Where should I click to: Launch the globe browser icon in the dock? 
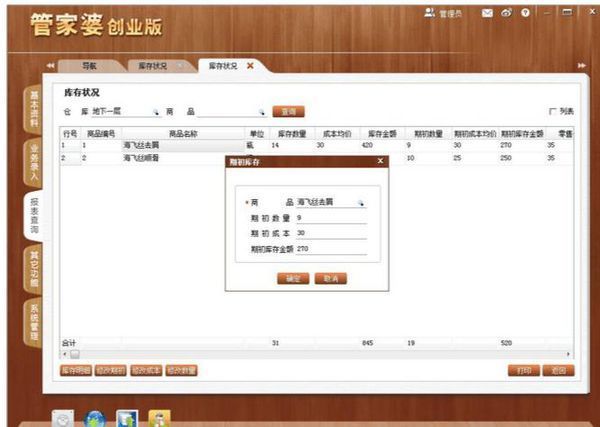point(96,418)
